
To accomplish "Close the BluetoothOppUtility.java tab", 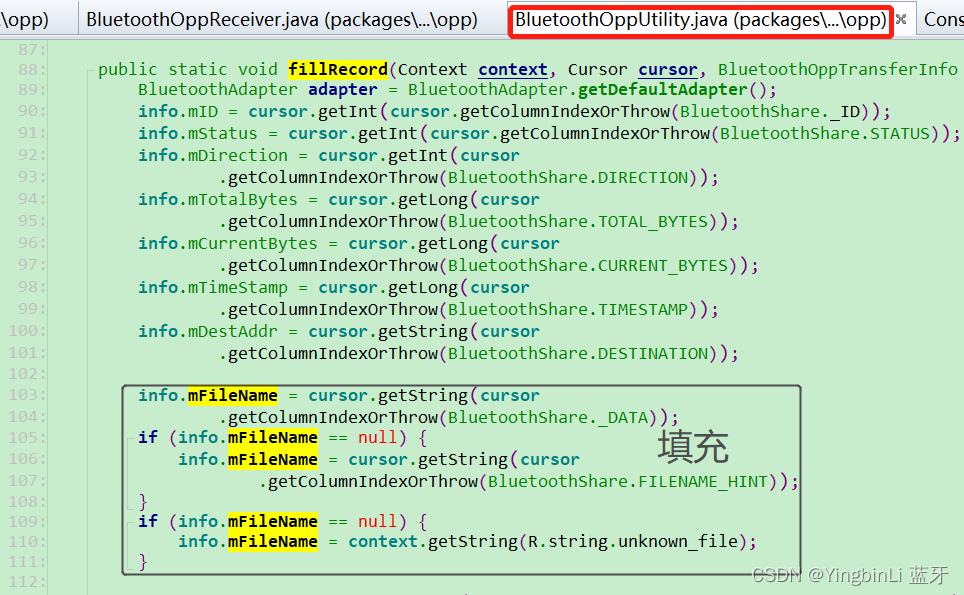I will click(901, 20).
